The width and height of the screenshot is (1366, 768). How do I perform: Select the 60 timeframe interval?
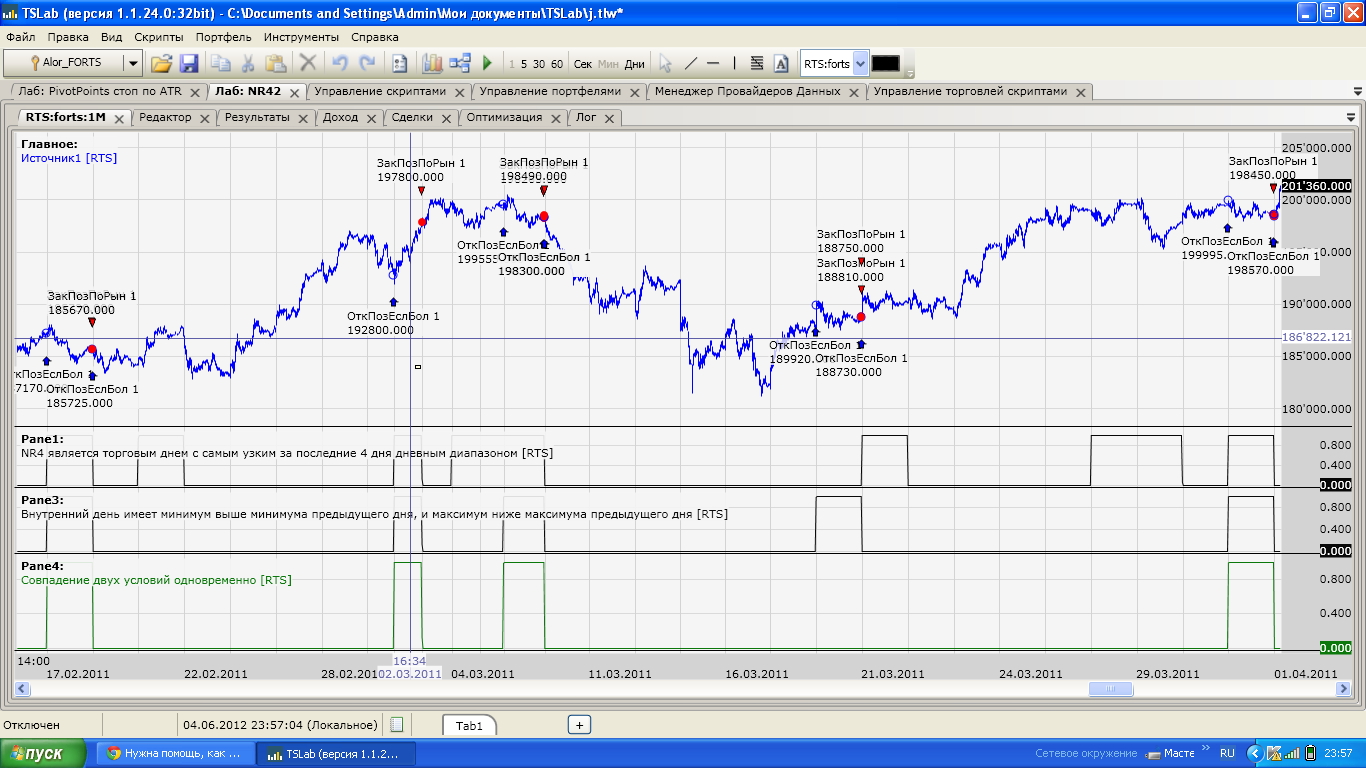(x=557, y=64)
